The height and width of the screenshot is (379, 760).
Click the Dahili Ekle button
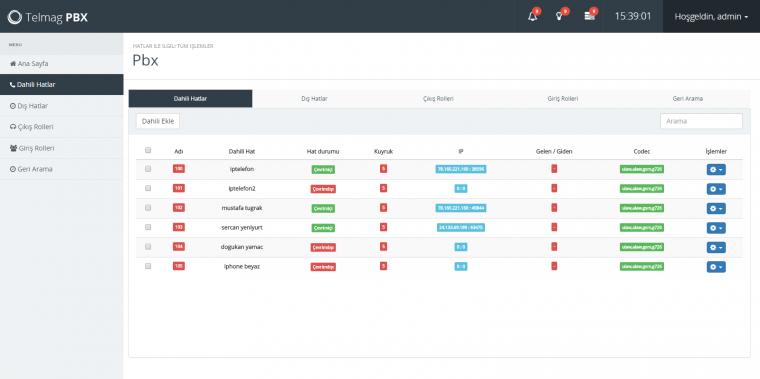click(x=158, y=121)
